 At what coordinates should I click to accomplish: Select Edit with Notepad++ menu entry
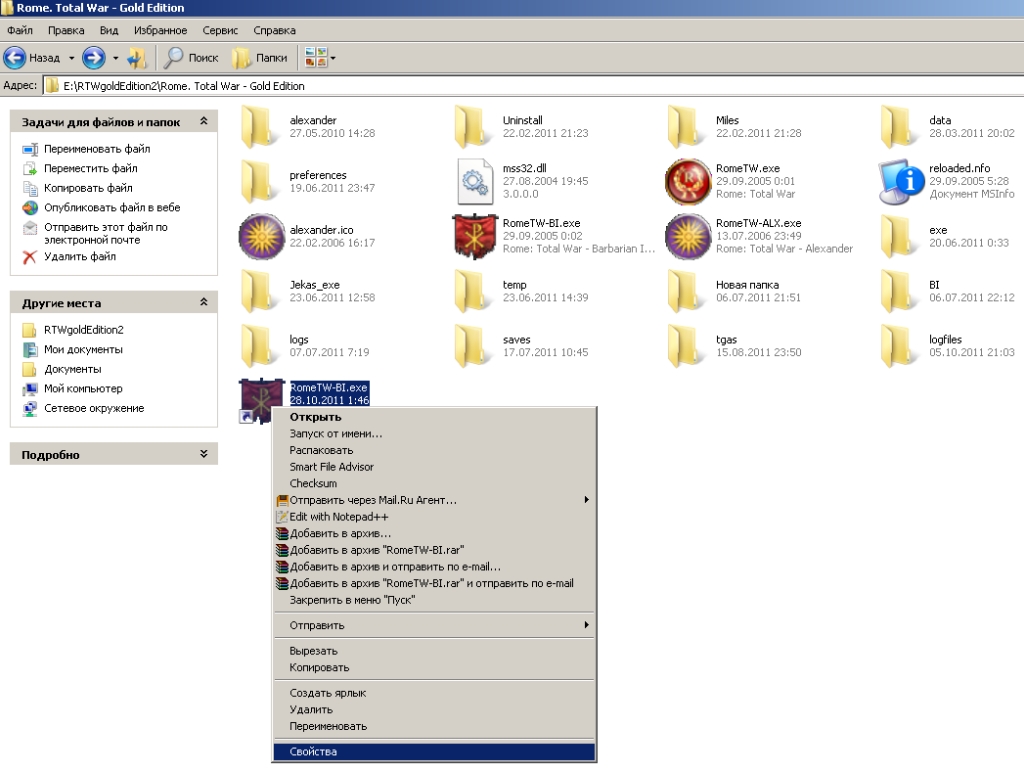(338, 517)
